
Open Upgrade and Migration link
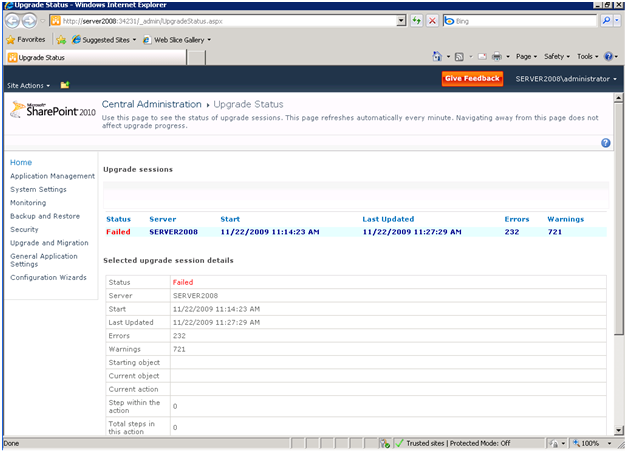click(49, 243)
